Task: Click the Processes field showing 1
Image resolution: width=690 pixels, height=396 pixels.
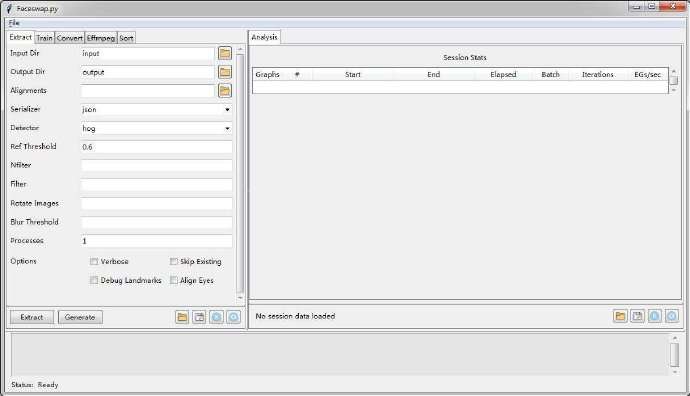Action: tap(157, 241)
